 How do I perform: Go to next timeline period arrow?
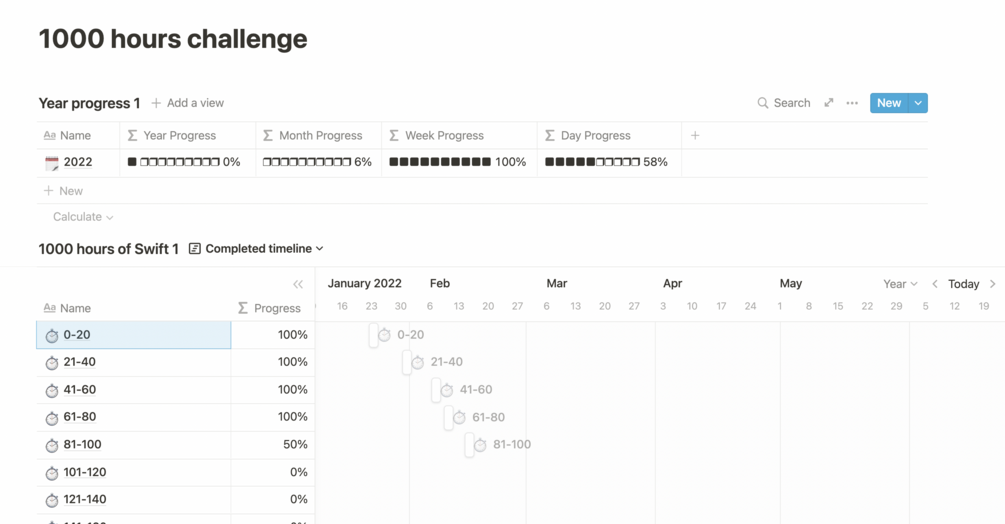point(992,284)
